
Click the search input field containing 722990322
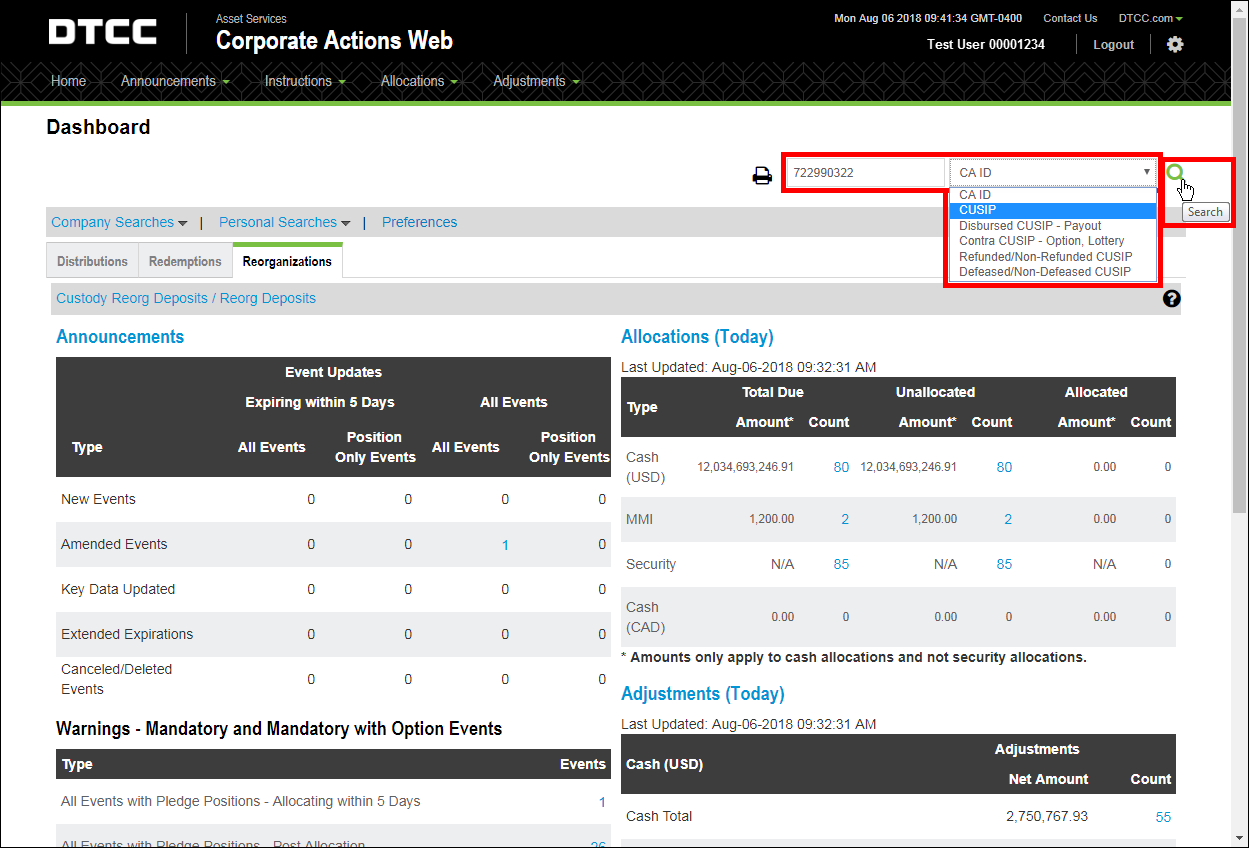tap(865, 172)
